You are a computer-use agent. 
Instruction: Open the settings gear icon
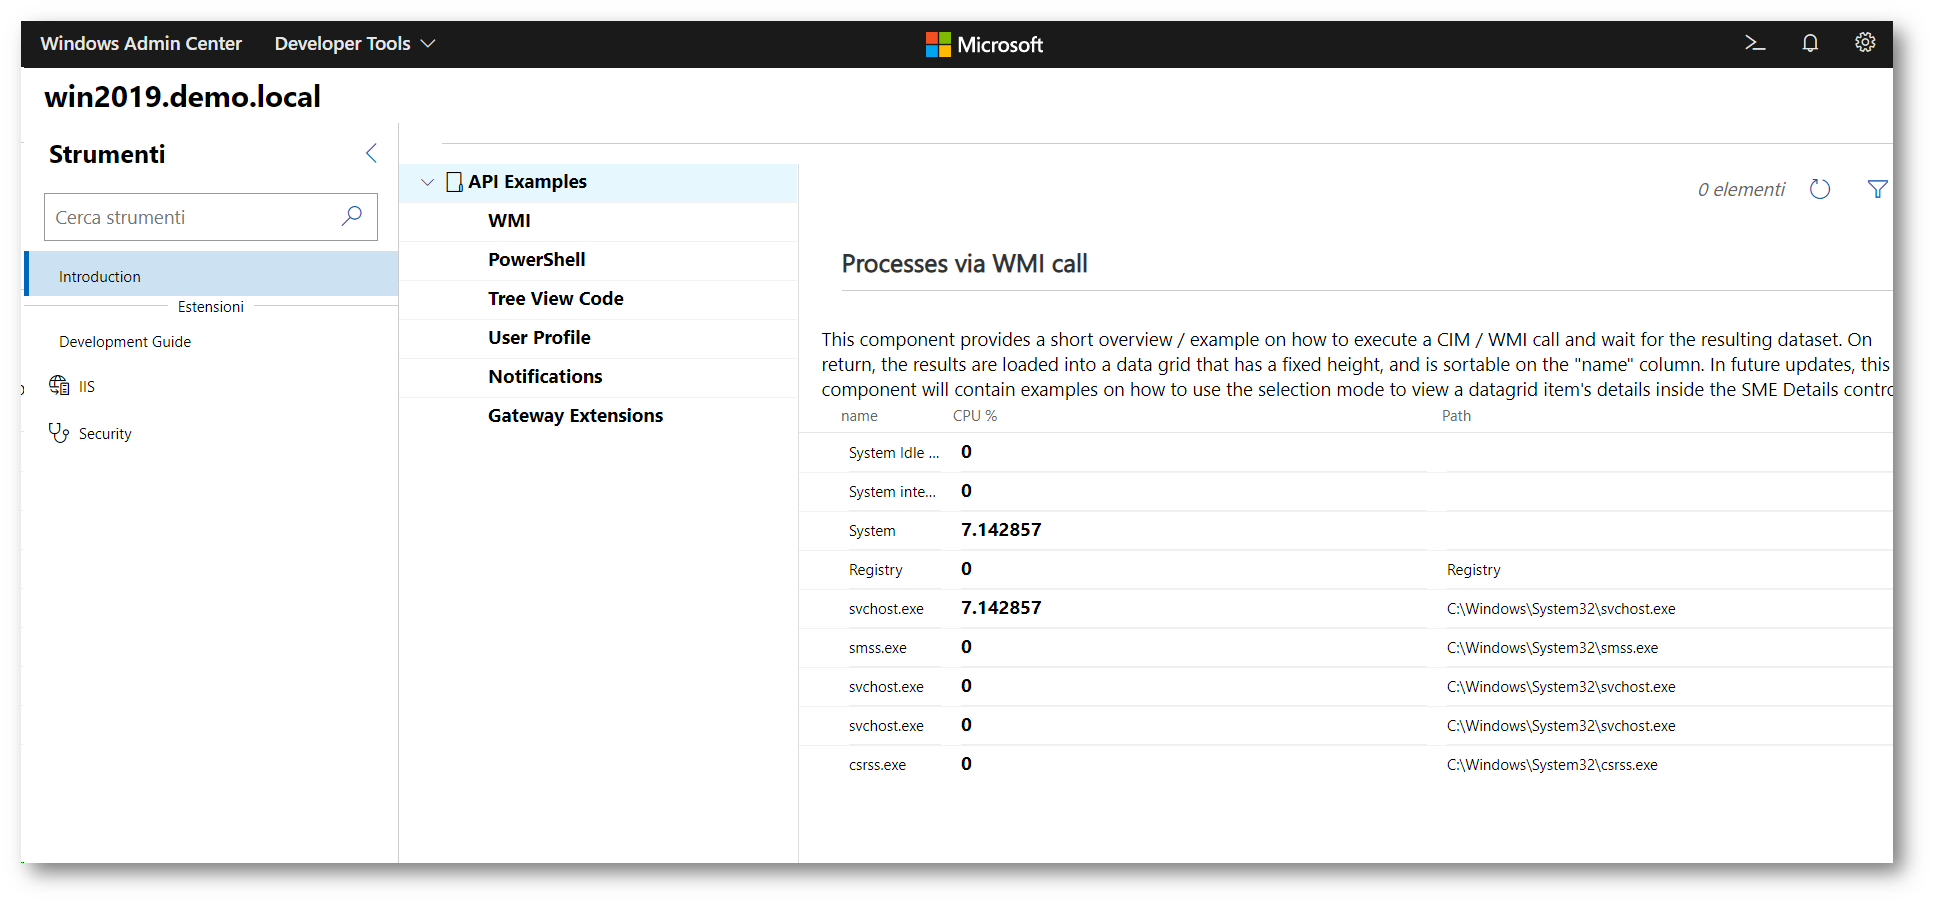coord(1864,43)
